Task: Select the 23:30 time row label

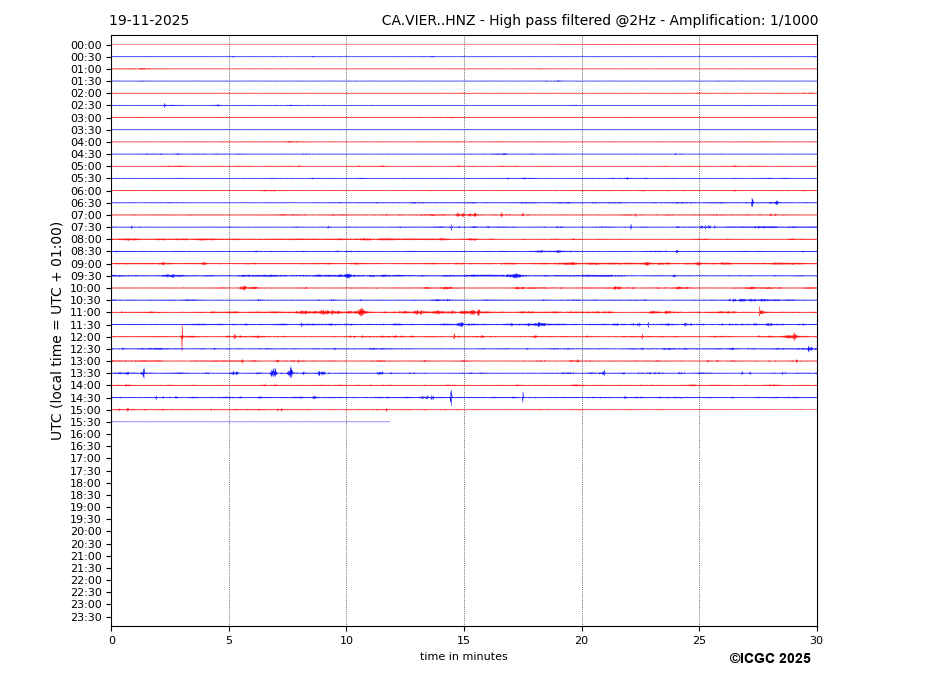Action: click(x=86, y=617)
